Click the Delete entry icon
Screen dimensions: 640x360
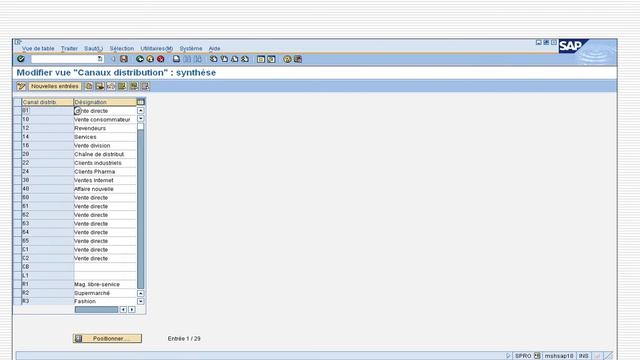(100, 86)
